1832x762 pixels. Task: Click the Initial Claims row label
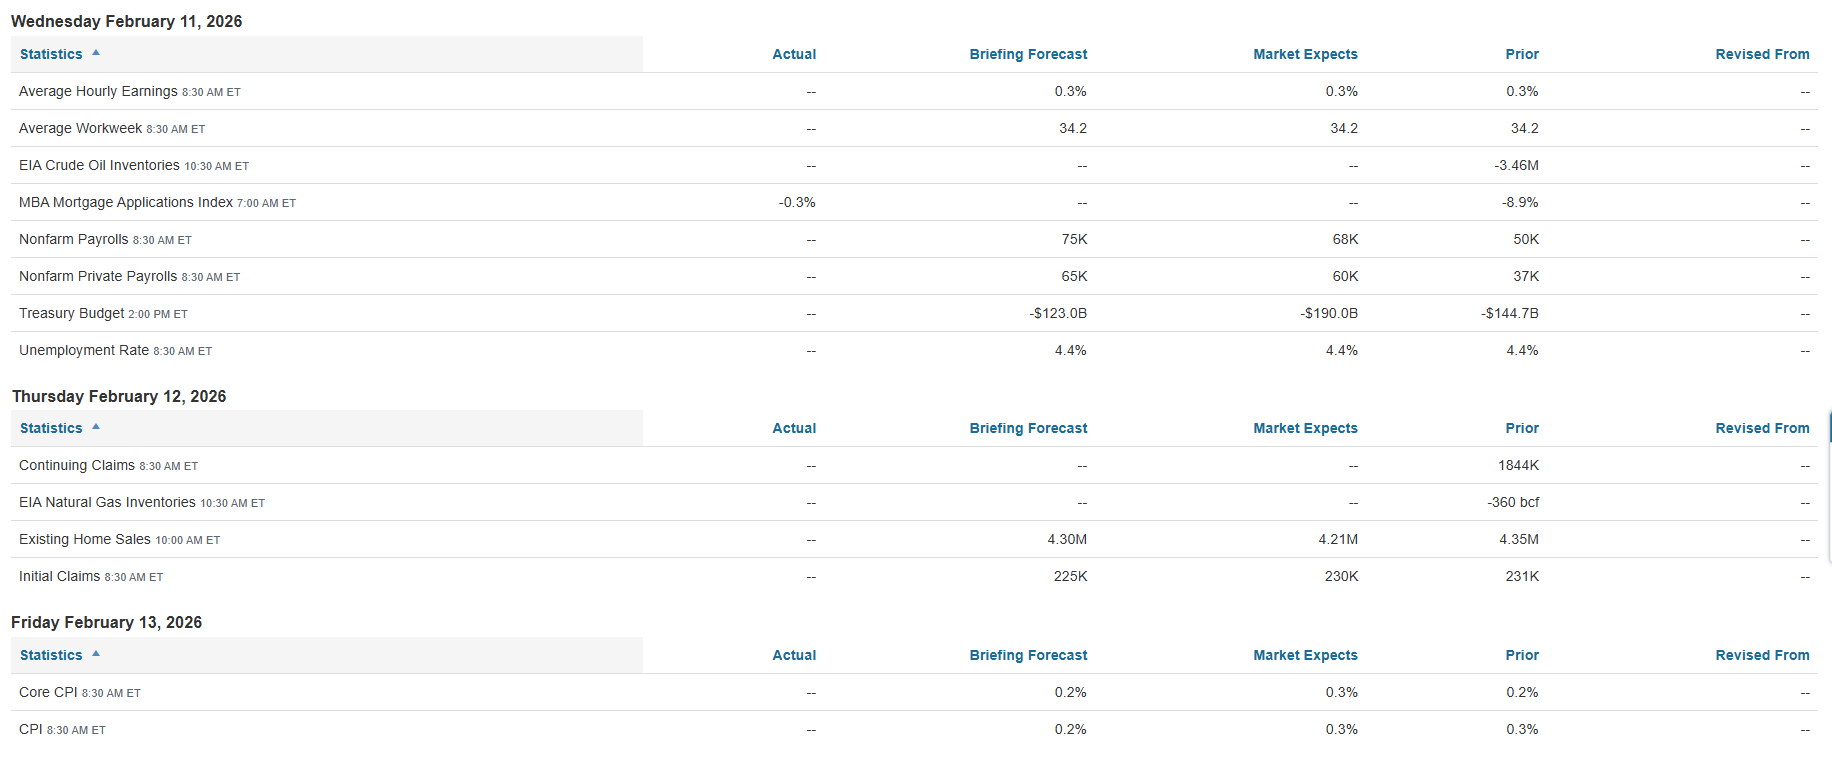click(x=60, y=577)
